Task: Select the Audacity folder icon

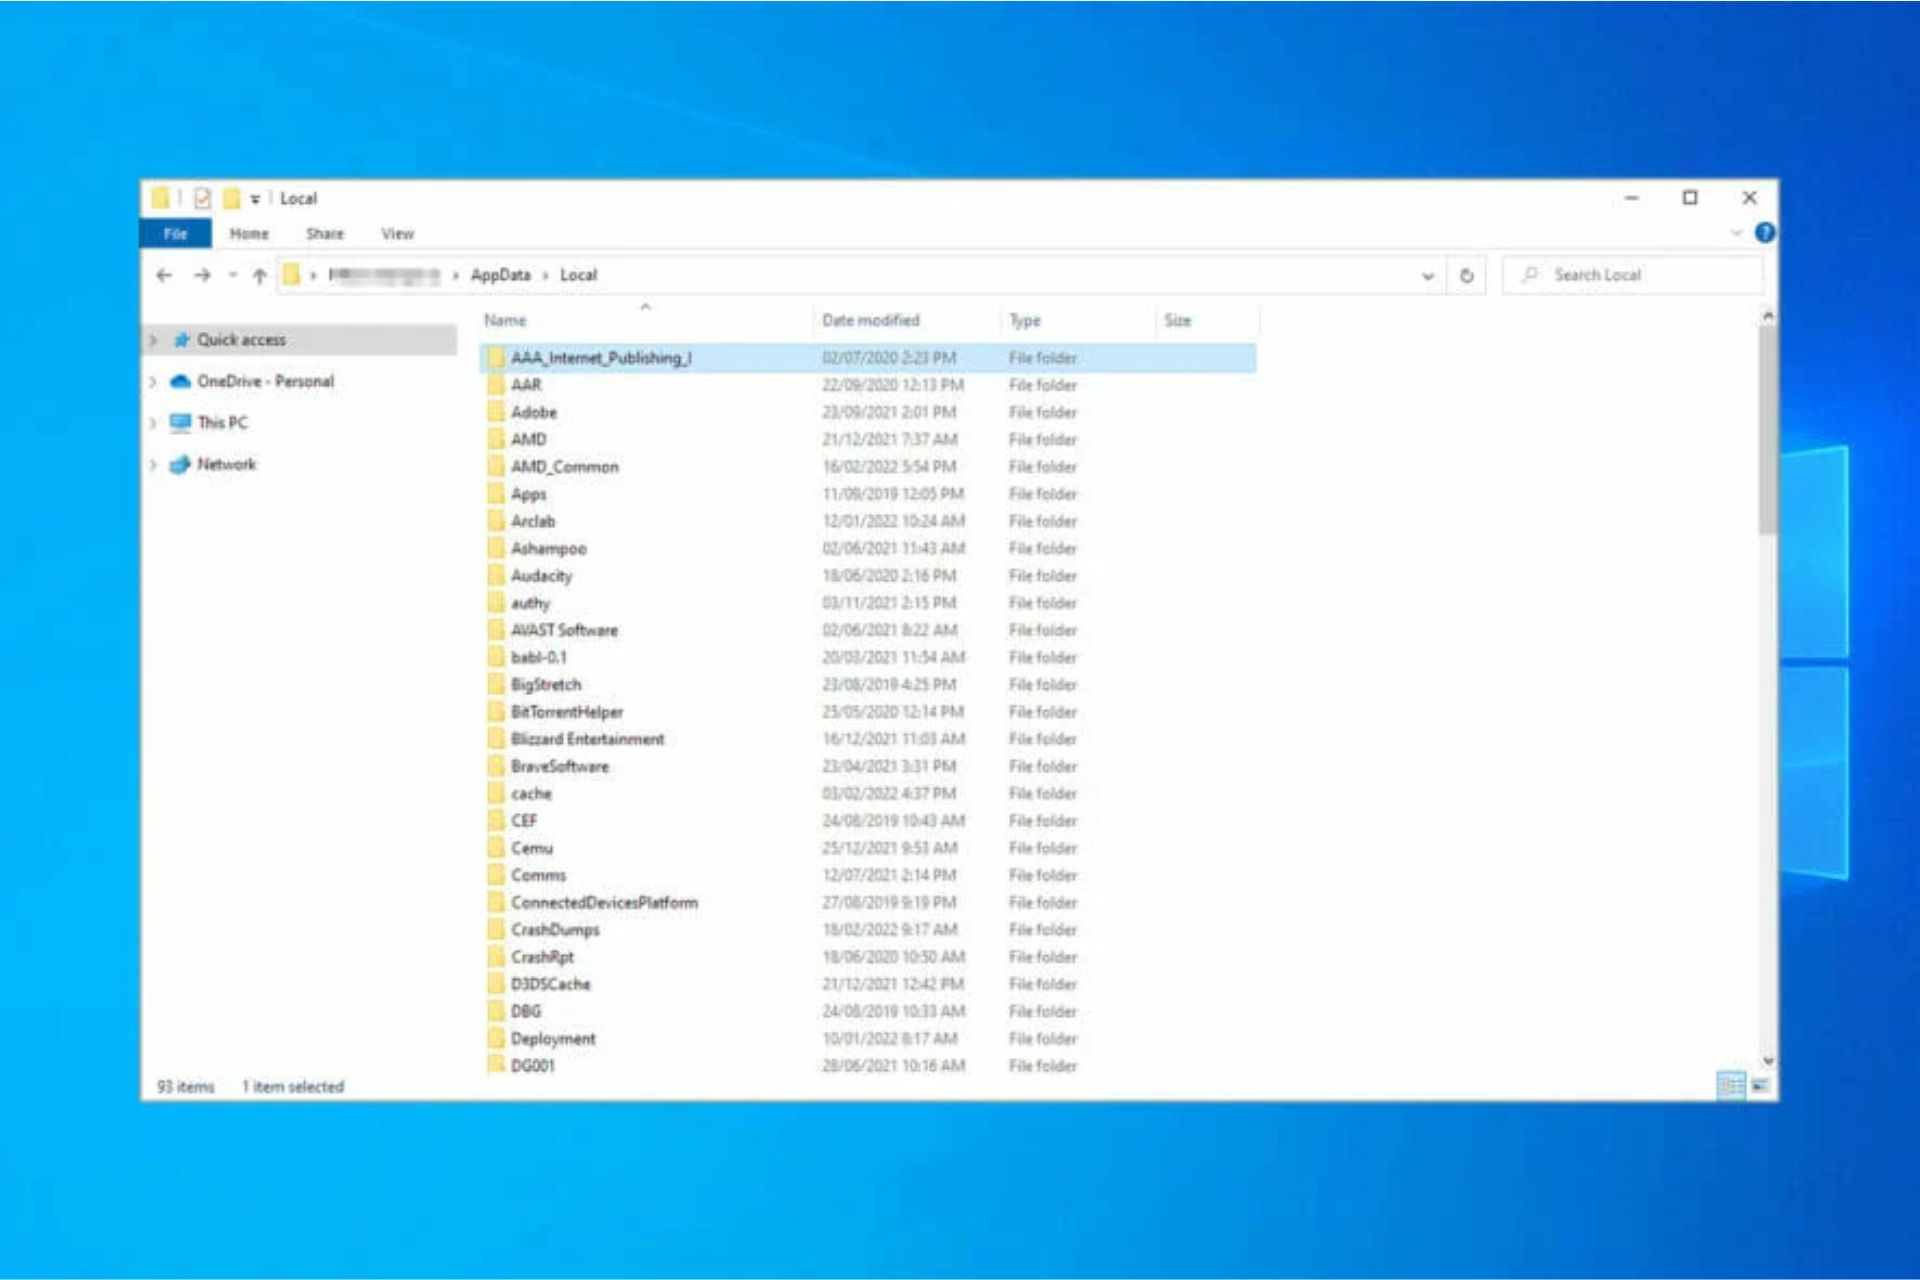Action: click(496, 575)
